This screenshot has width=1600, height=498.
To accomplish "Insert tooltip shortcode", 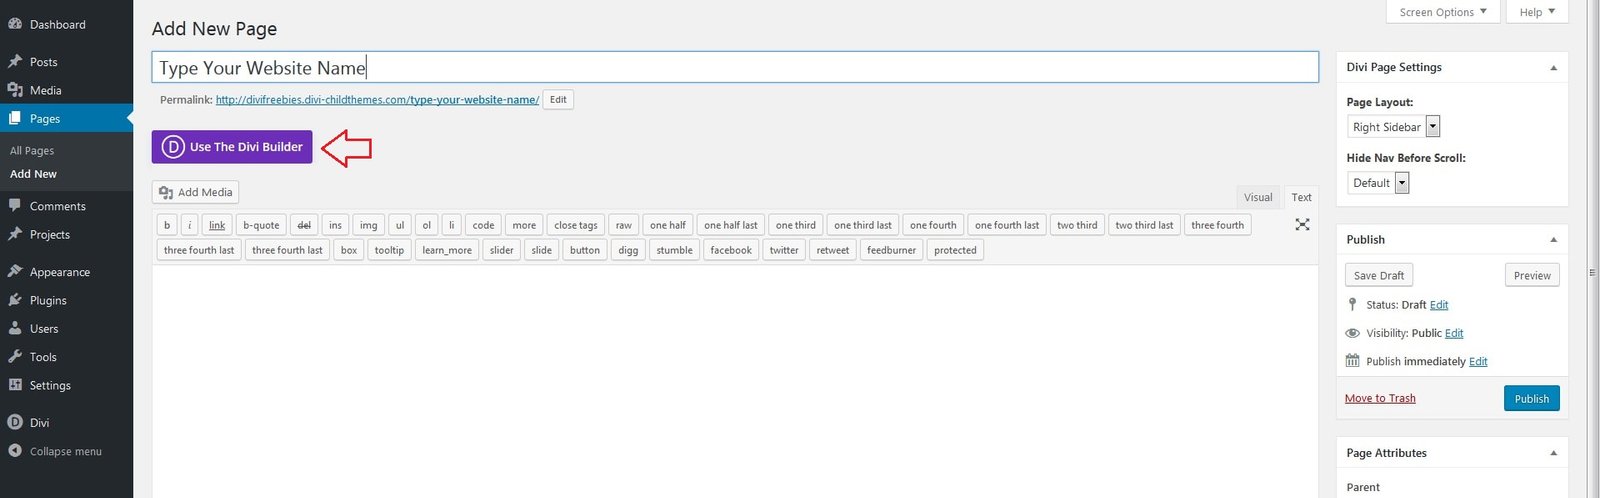I will (389, 250).
